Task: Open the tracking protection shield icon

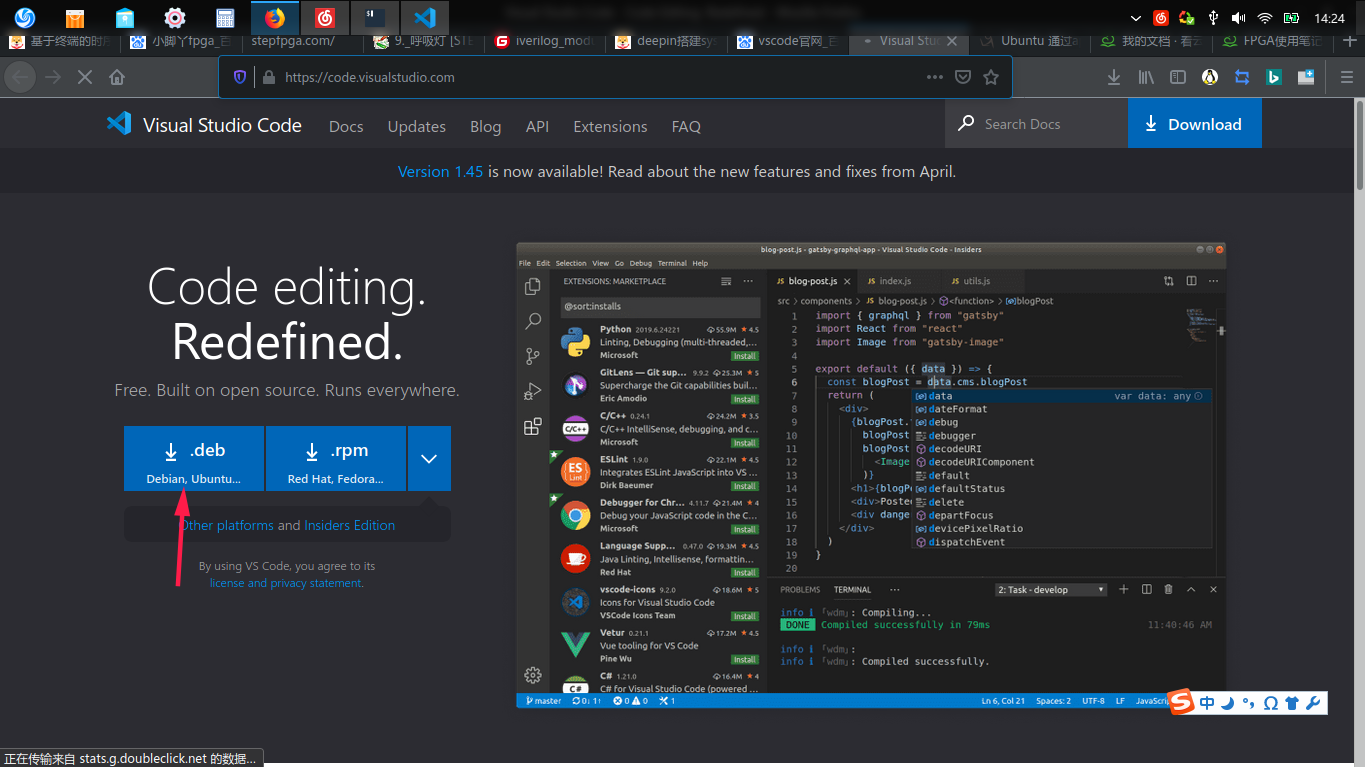Action: [240, 77]
